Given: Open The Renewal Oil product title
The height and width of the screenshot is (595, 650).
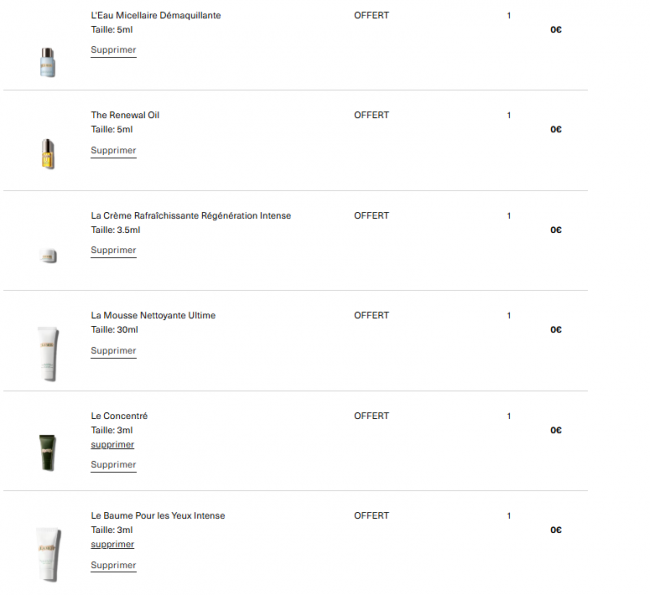Looking at the screenshot, I should (x=125, y=115).
